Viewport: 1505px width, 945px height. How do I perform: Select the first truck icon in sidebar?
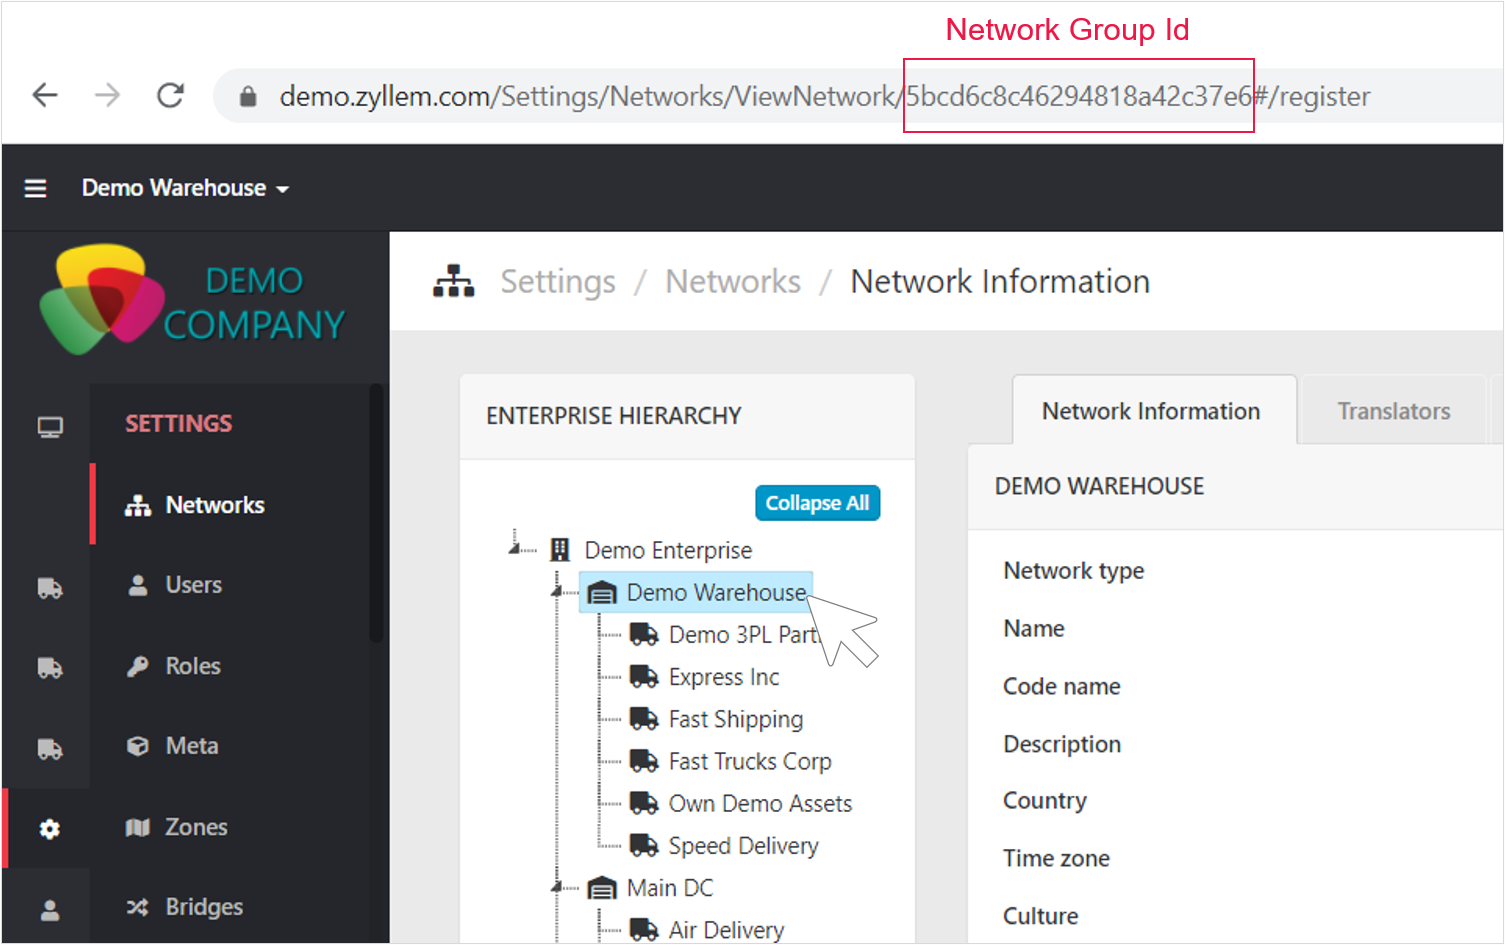(x=50, y=588)
